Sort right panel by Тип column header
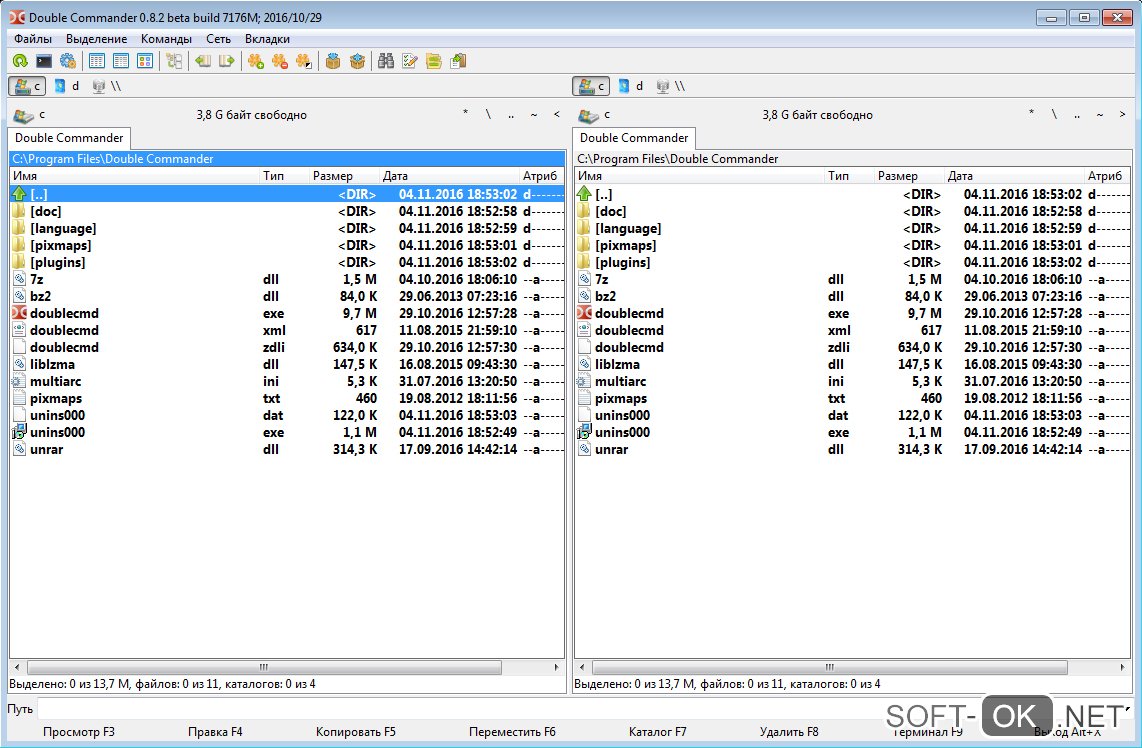 coord(850,176)
